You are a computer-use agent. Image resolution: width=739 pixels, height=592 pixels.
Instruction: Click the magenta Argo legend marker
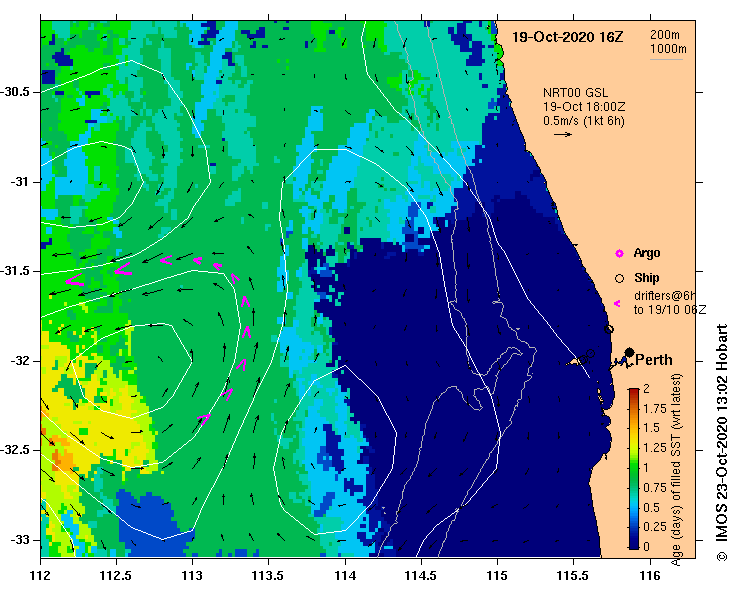coord(619,254)
